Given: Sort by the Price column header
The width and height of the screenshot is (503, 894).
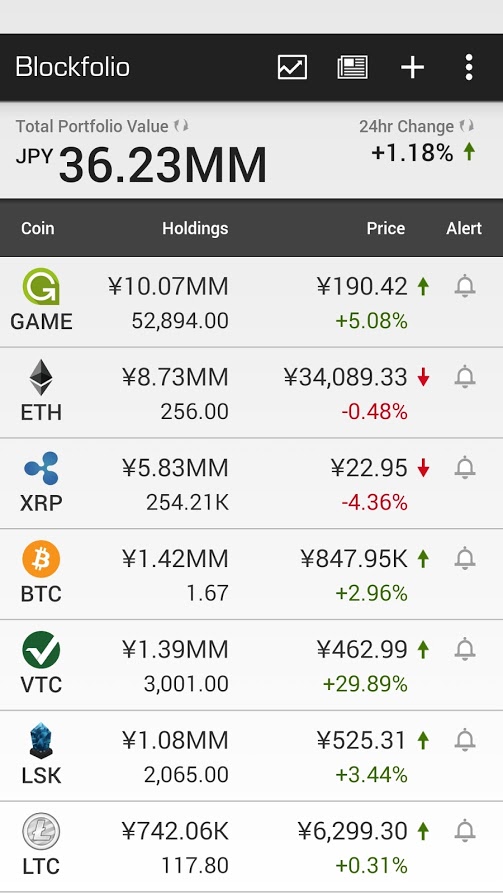Looking at the screenshot, I should [386, 228].
